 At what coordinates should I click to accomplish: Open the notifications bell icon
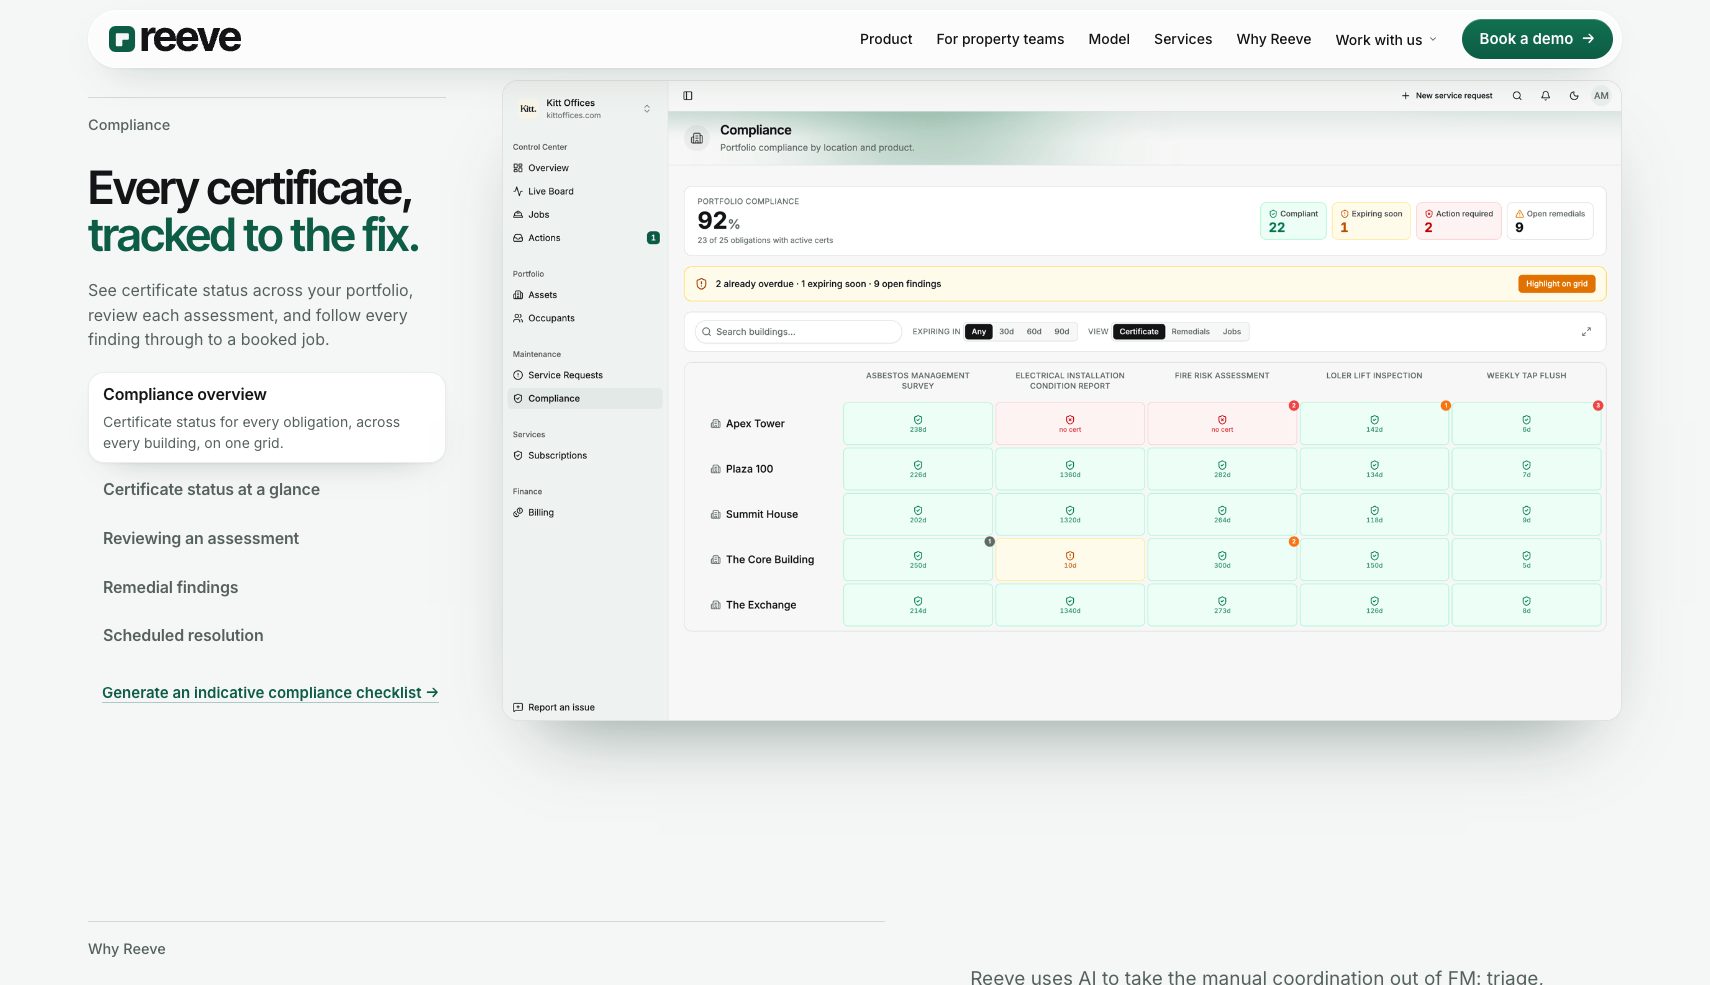pos(1545,96)
